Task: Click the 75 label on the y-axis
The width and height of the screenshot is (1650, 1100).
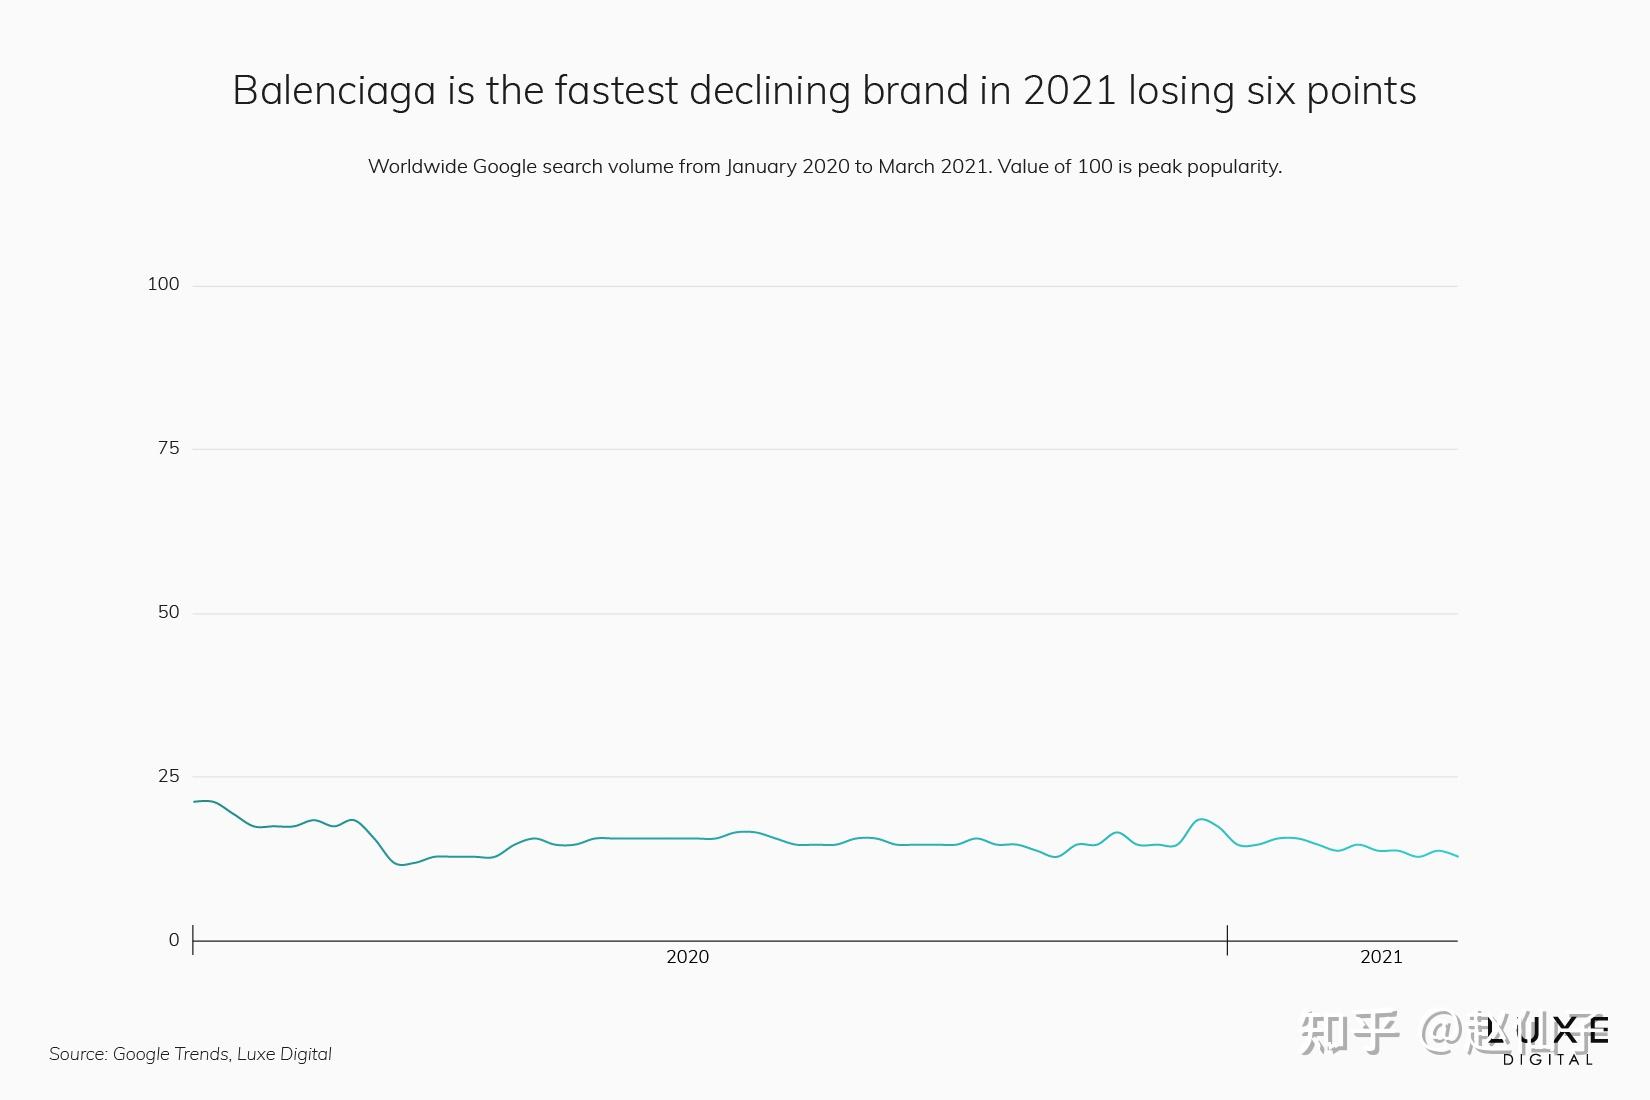Action: coord(168,448)
